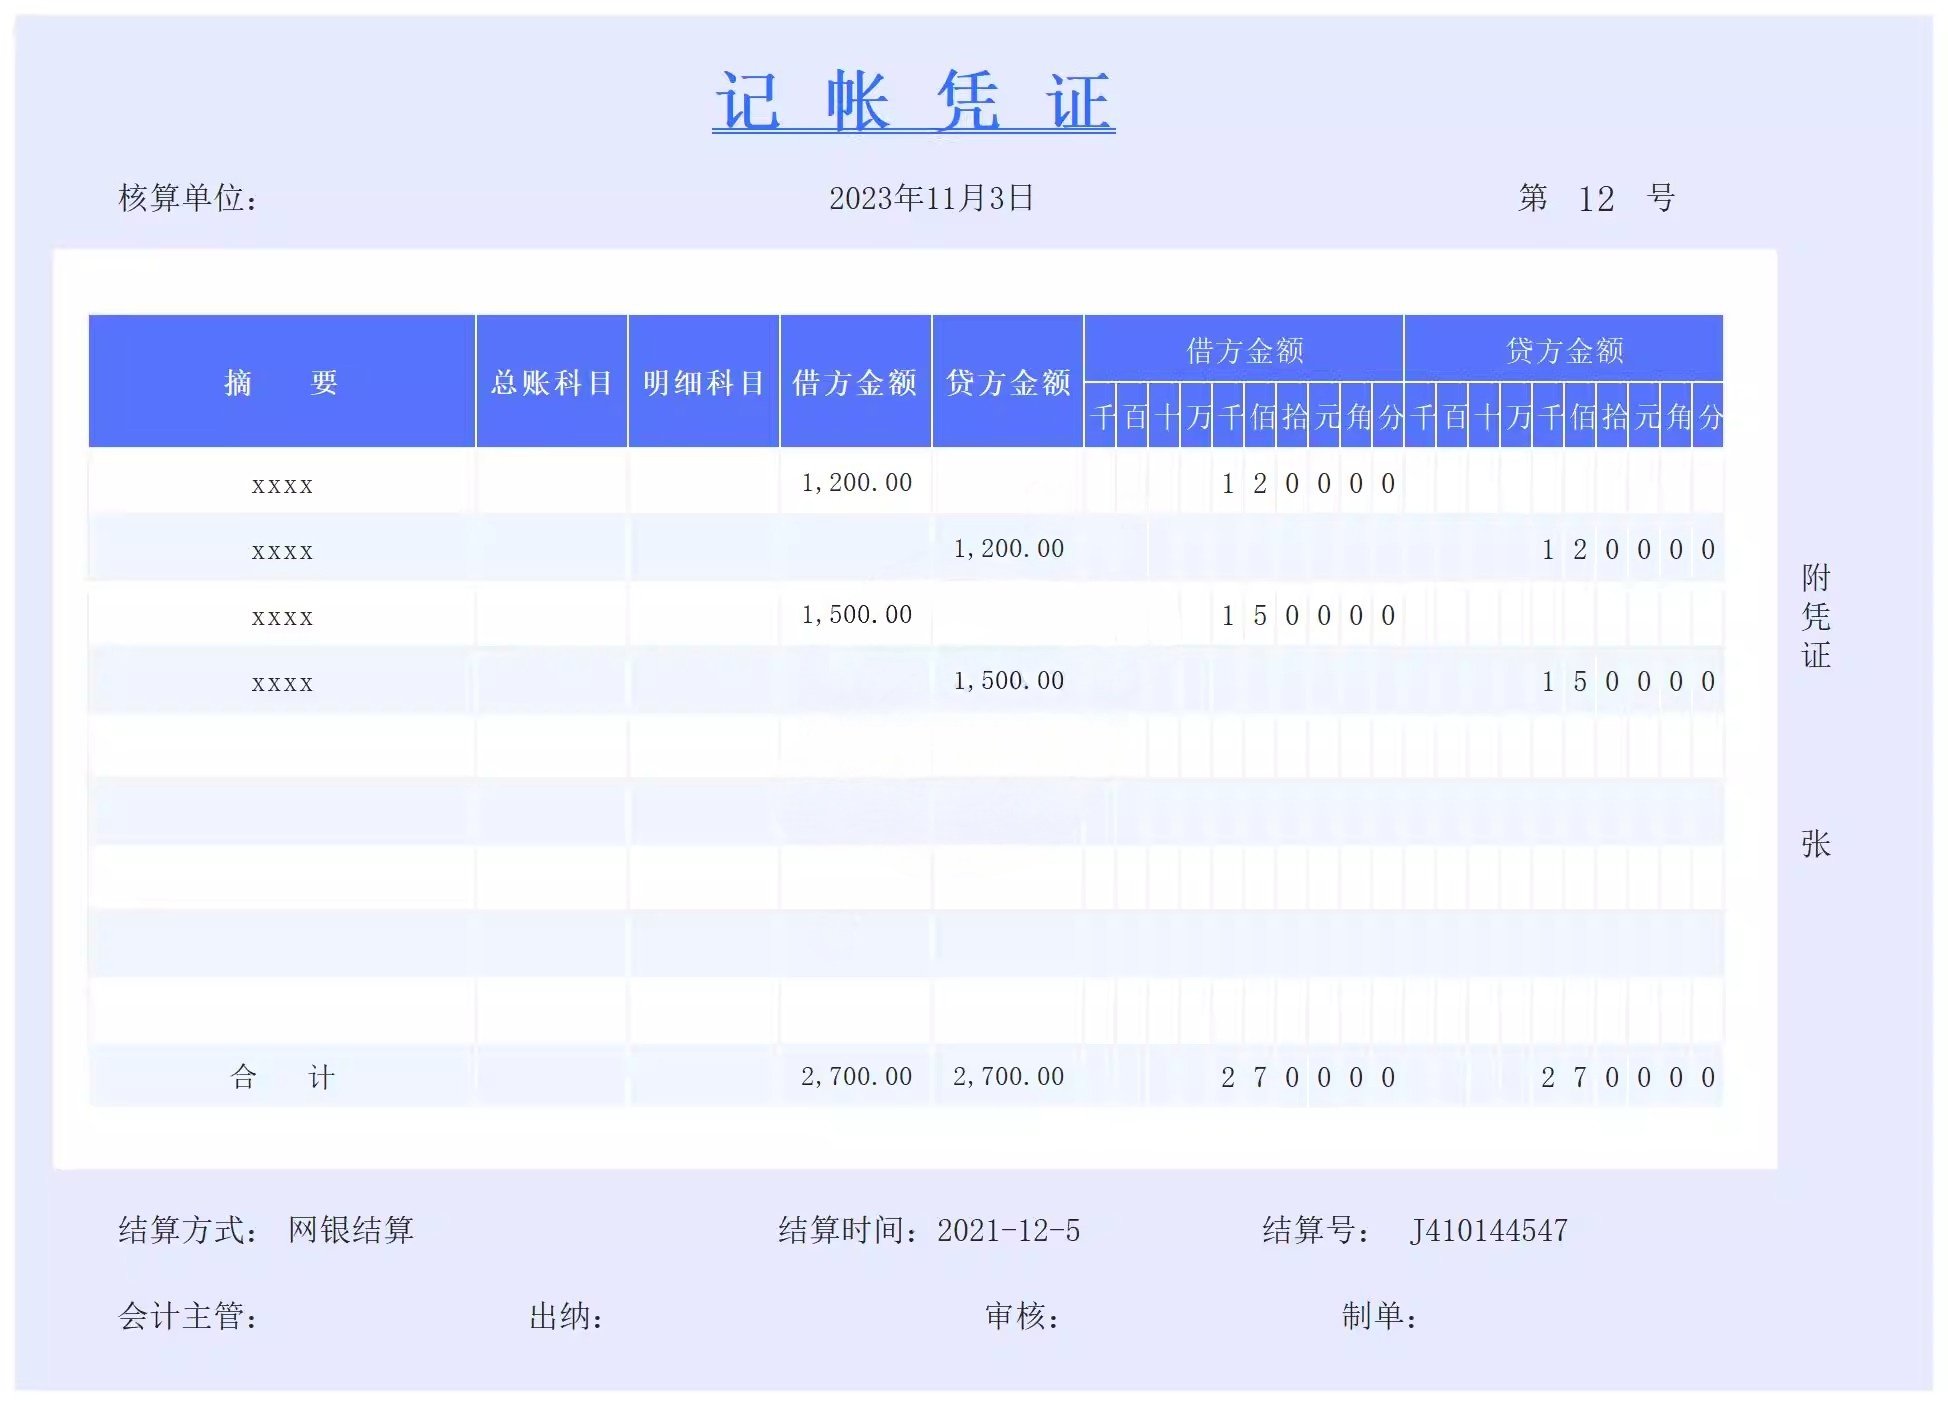Select third row debit amount 1,500.00
Image resolution: width=1948 pixels, height=1406 pixels.
click(856, 615)
